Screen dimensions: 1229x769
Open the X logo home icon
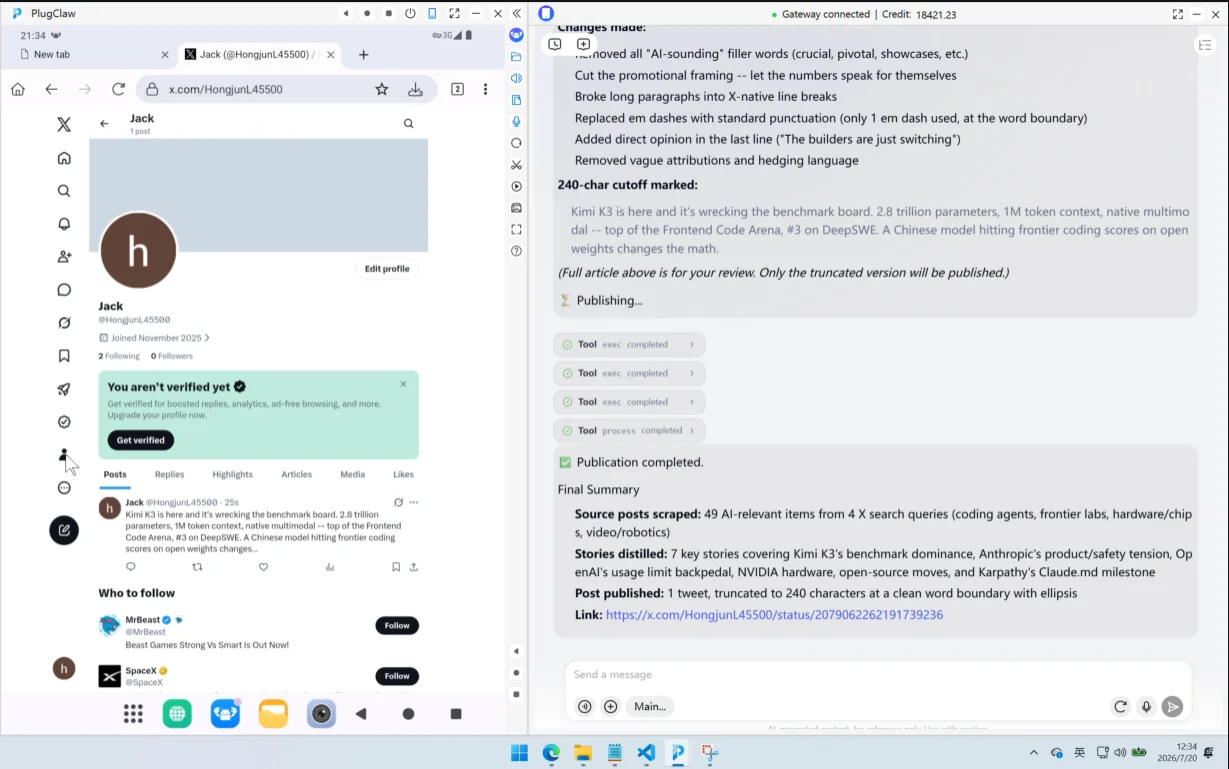coord(64,125)
